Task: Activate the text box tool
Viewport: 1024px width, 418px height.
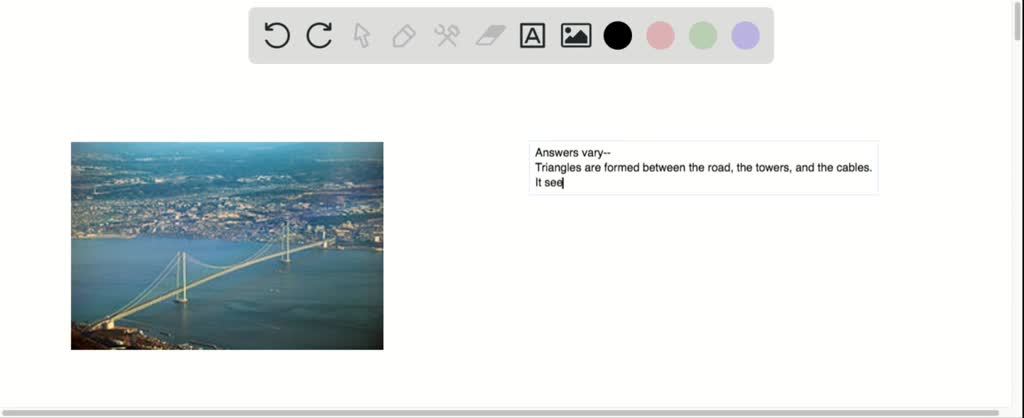Action: click(x=533, y=36)
